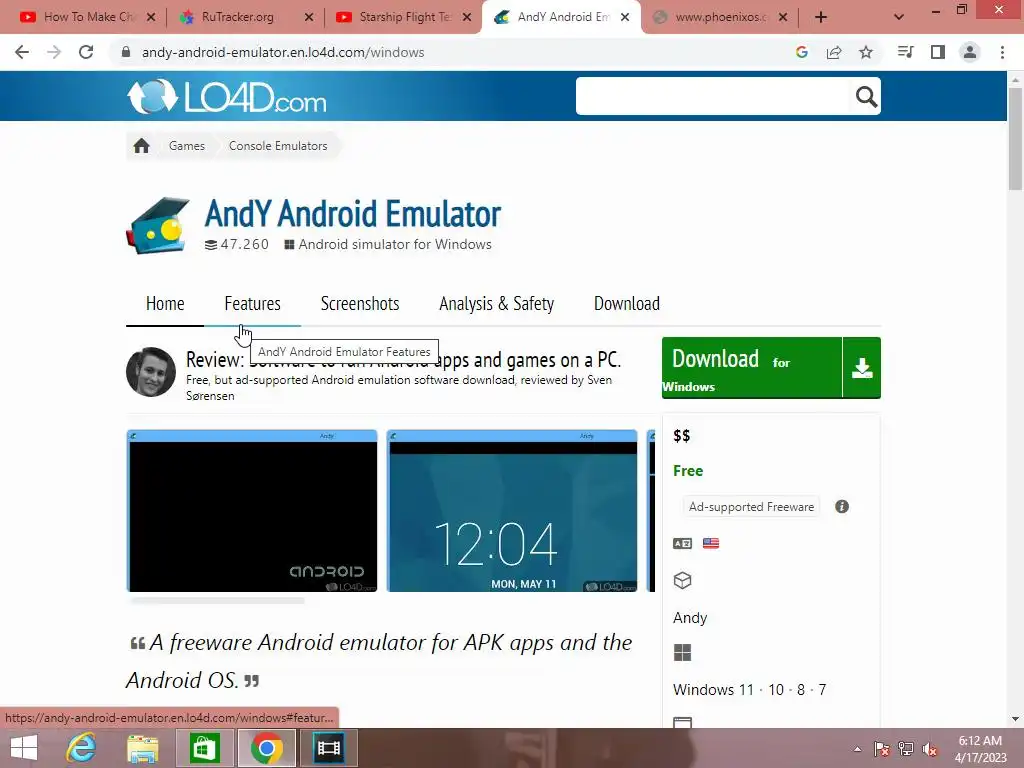Click the license info icon

tap(842, 507)
